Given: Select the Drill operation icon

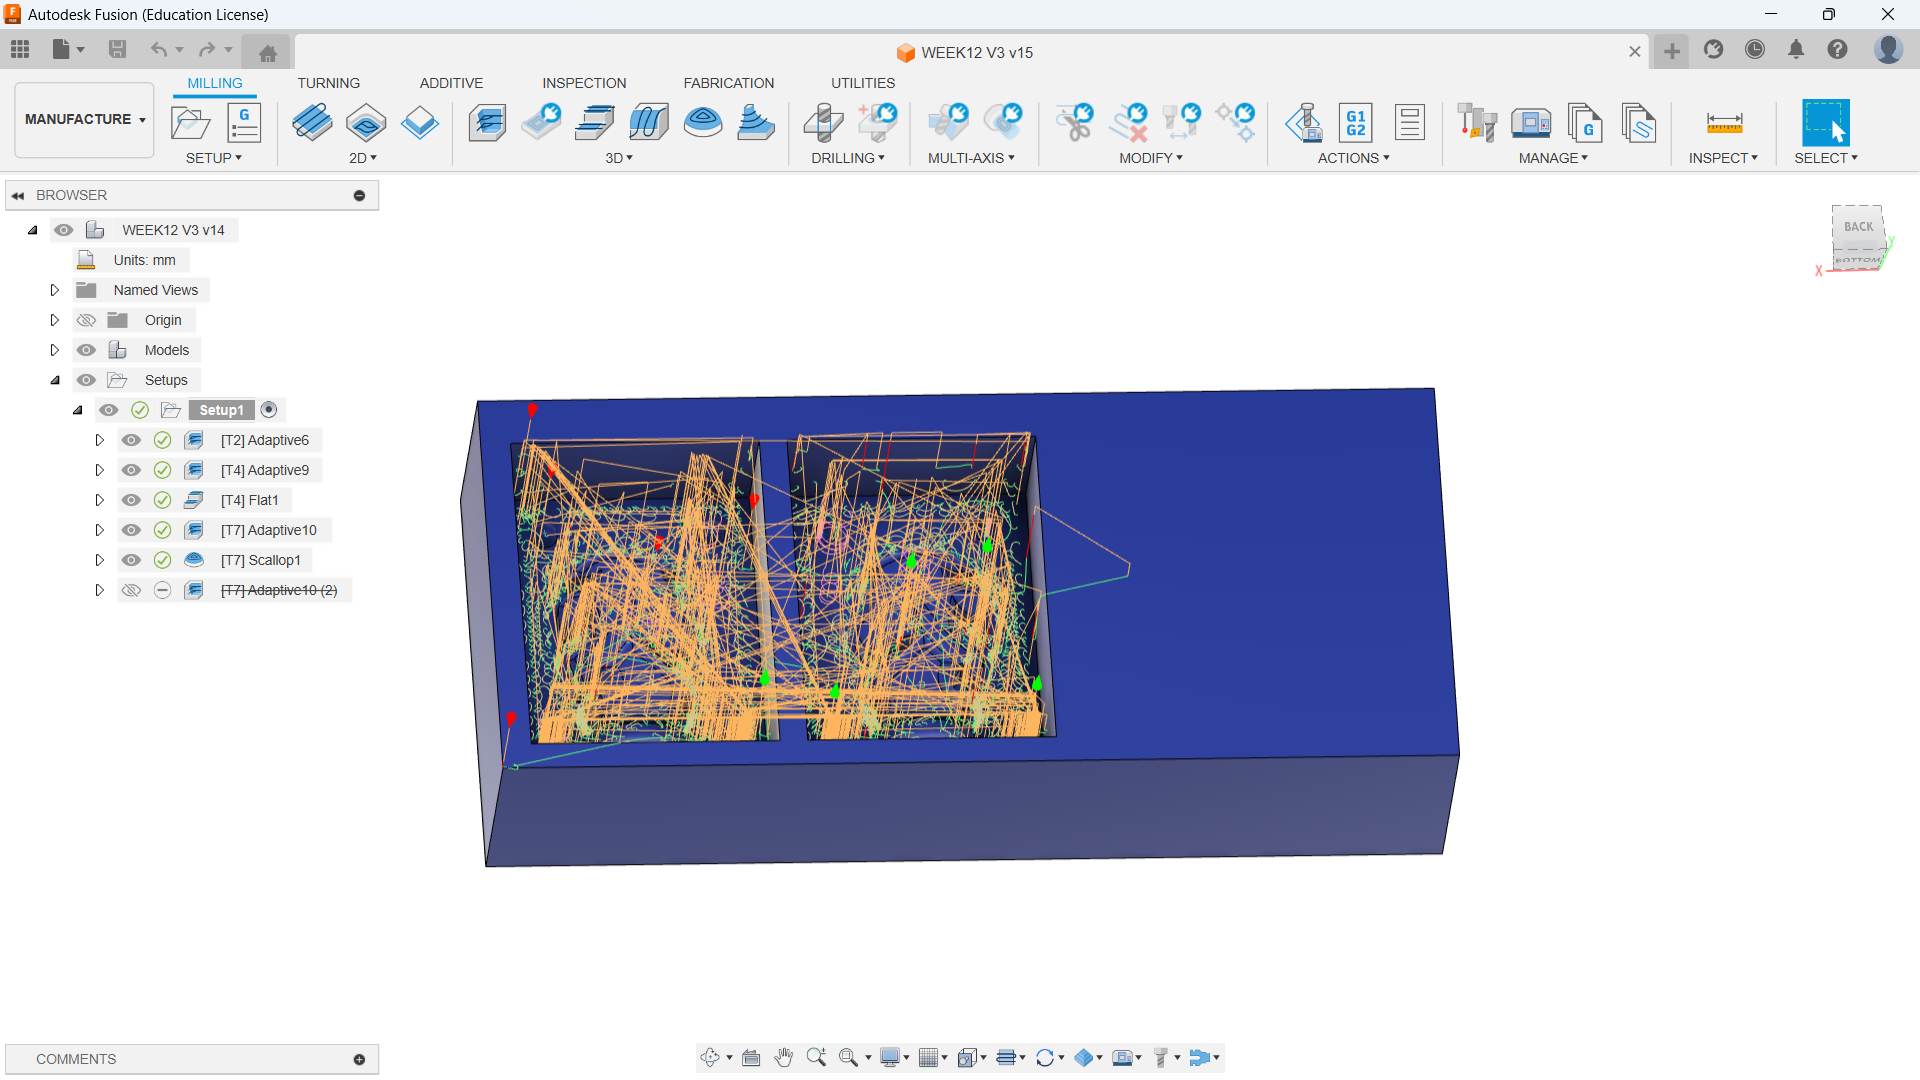Looking at the screenshot, I should click(823, 123).
